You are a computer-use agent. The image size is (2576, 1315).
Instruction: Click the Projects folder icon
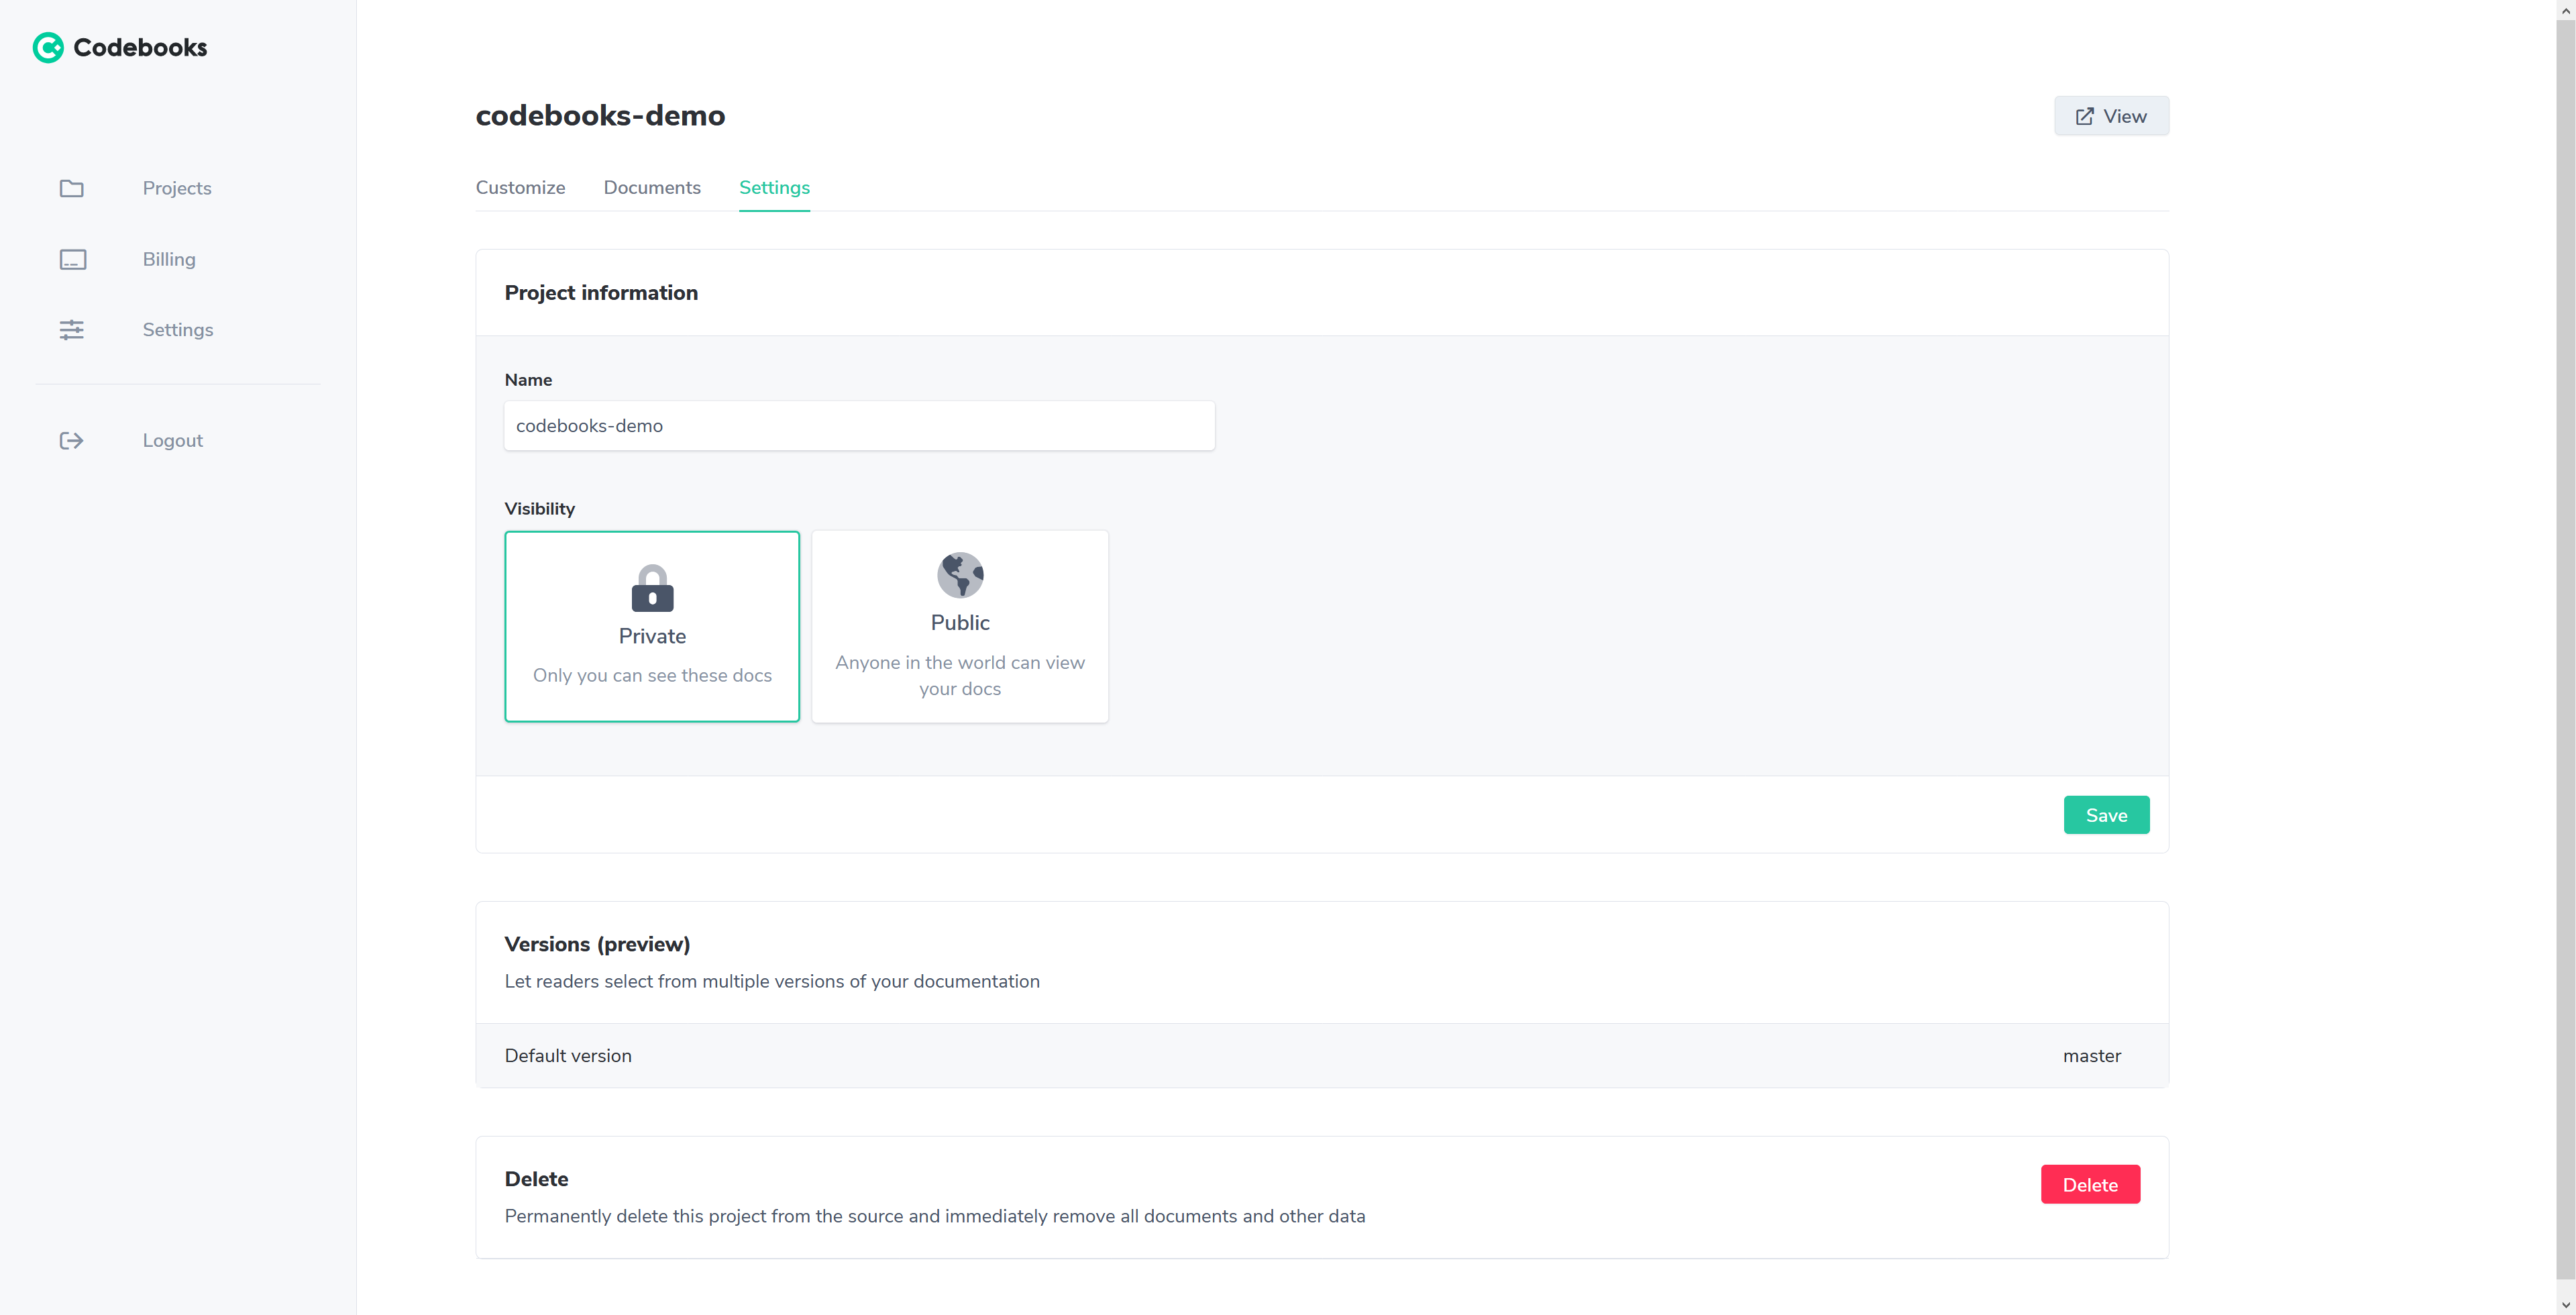click(x=72, y=188)
